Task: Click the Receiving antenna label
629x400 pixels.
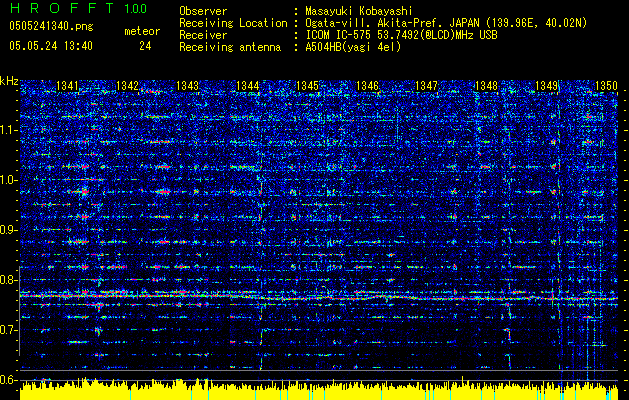Action: click(230, 47)
